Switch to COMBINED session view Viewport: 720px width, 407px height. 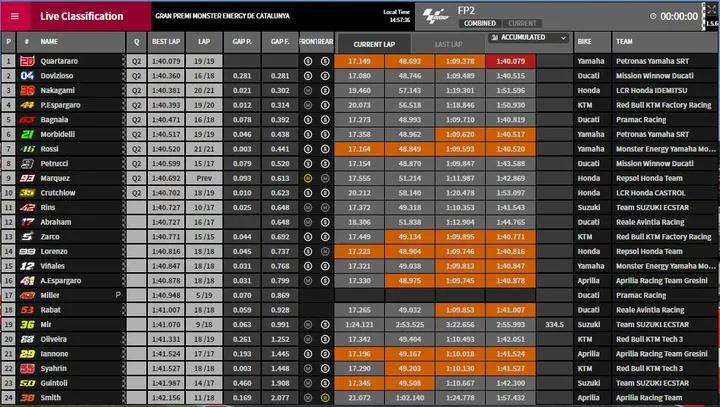pos(479,23)
